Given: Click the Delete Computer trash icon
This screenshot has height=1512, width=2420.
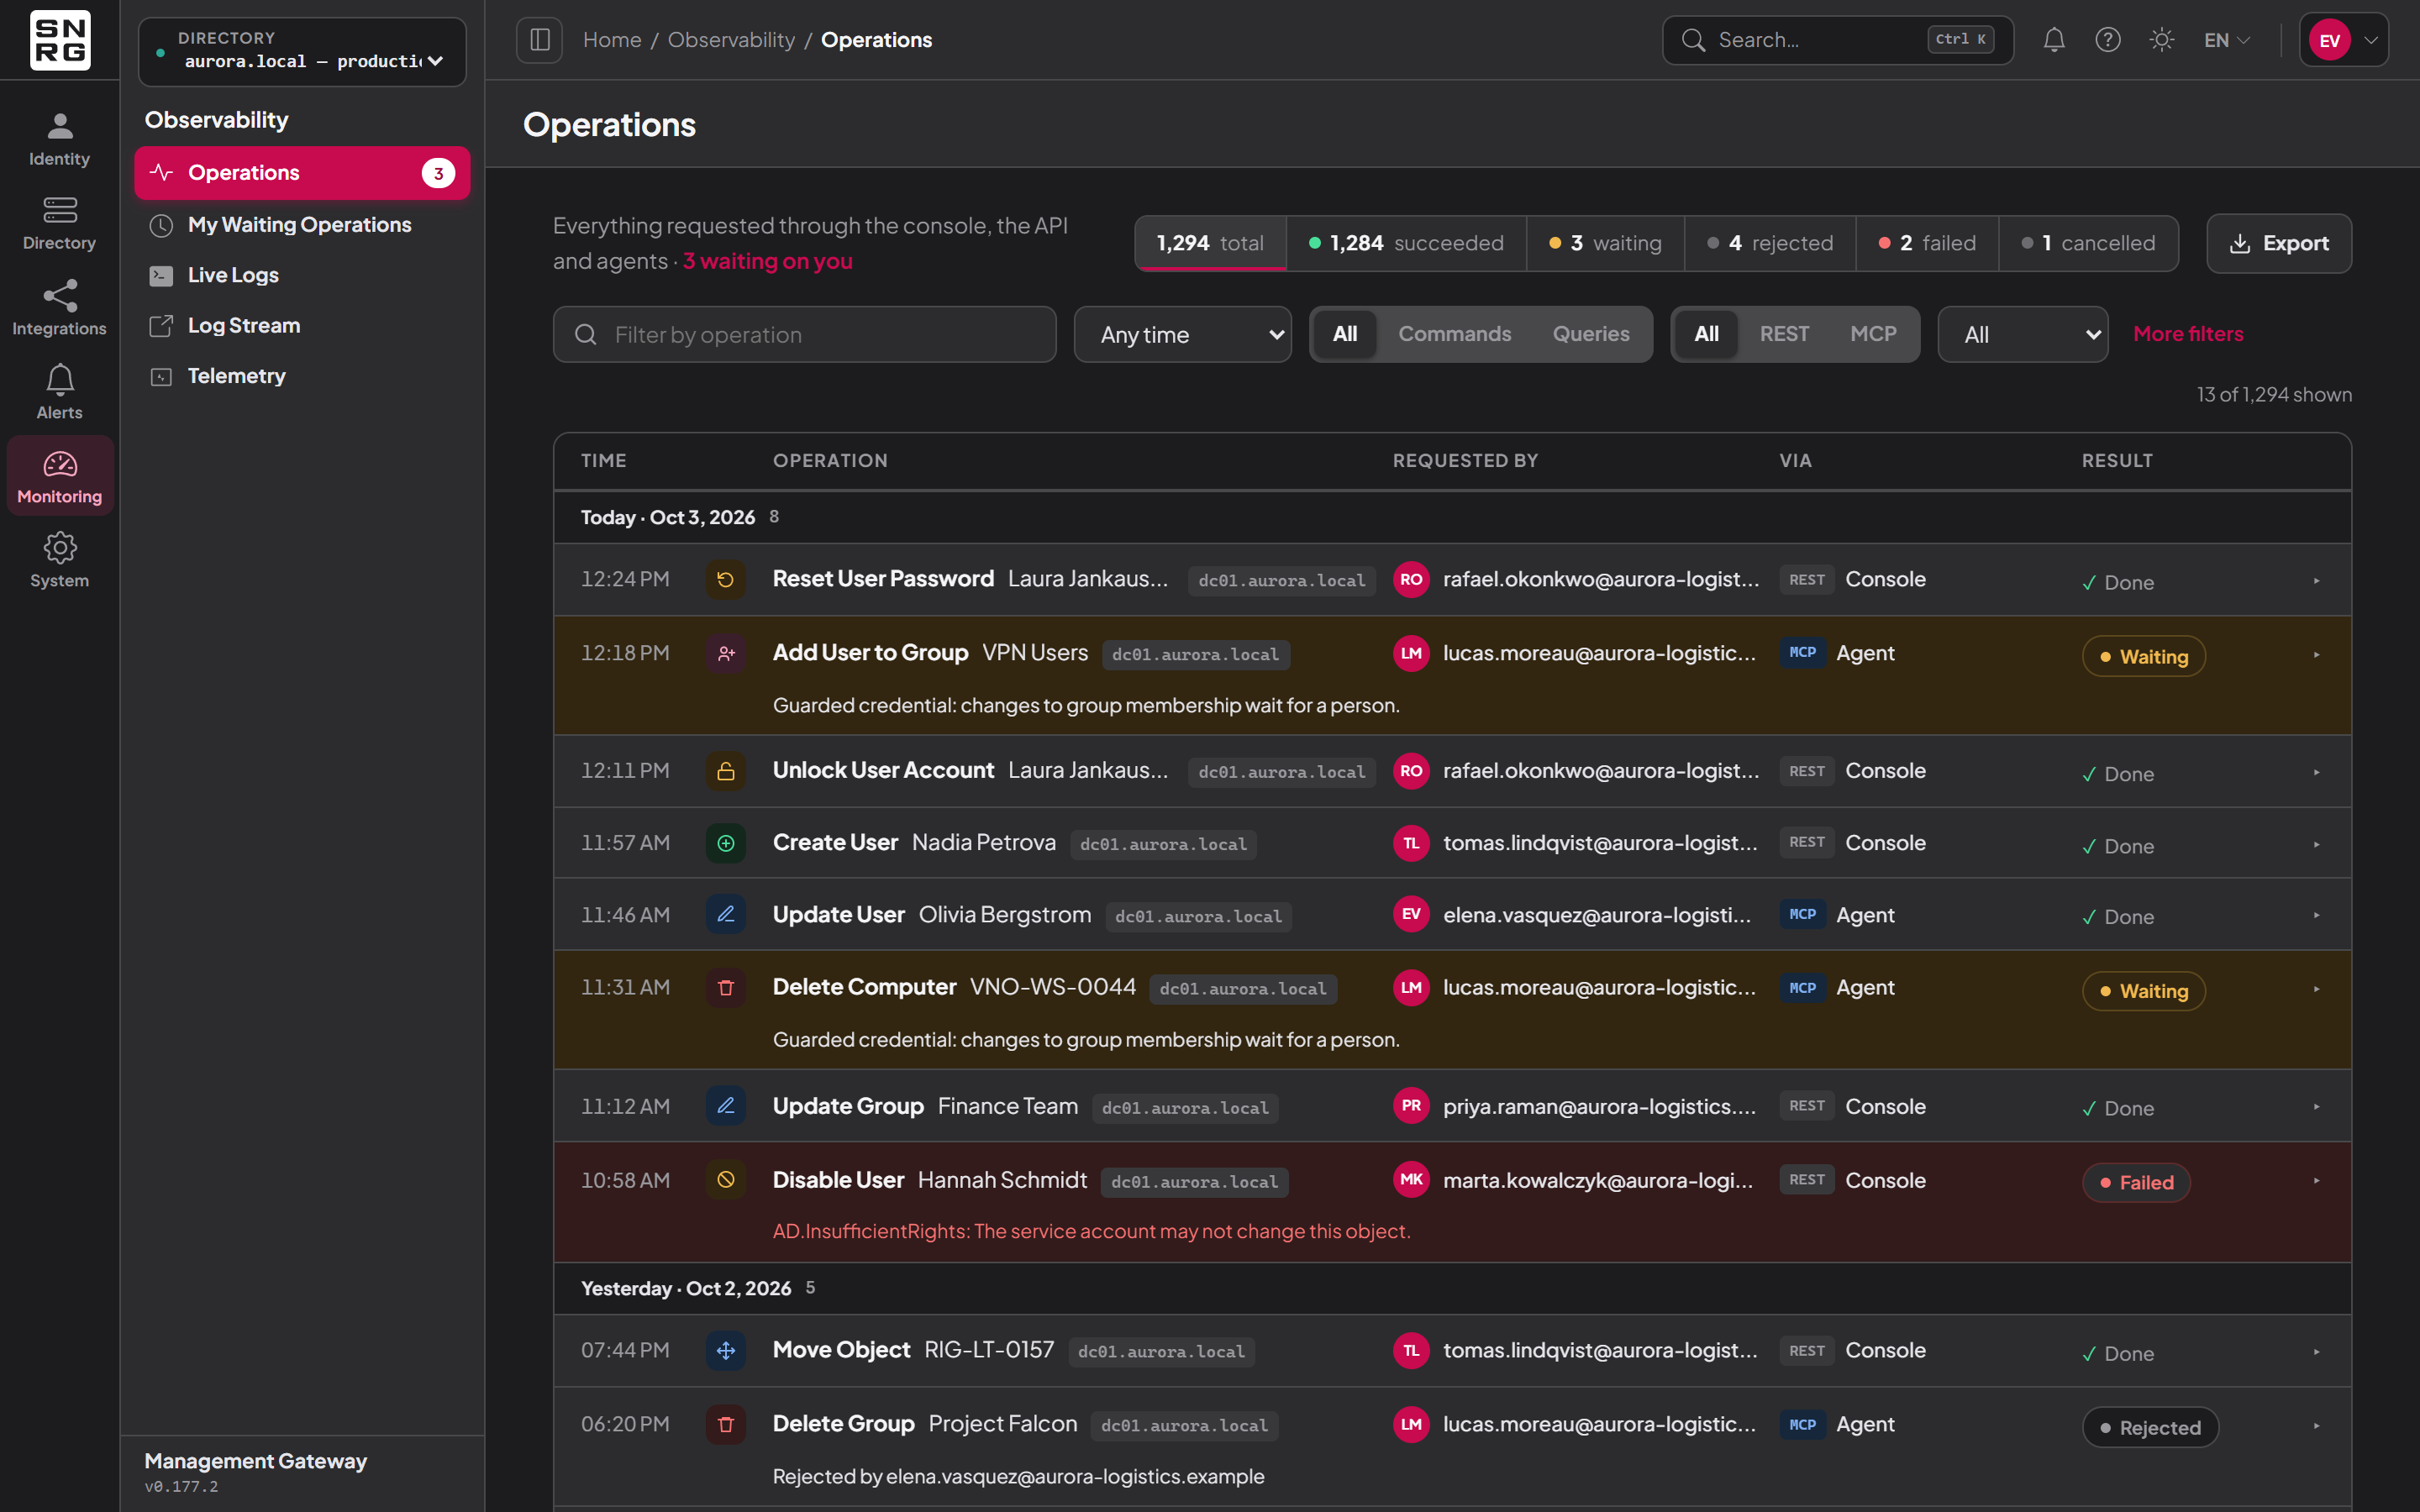Looking at the screenshot, I should coord(726,988).
